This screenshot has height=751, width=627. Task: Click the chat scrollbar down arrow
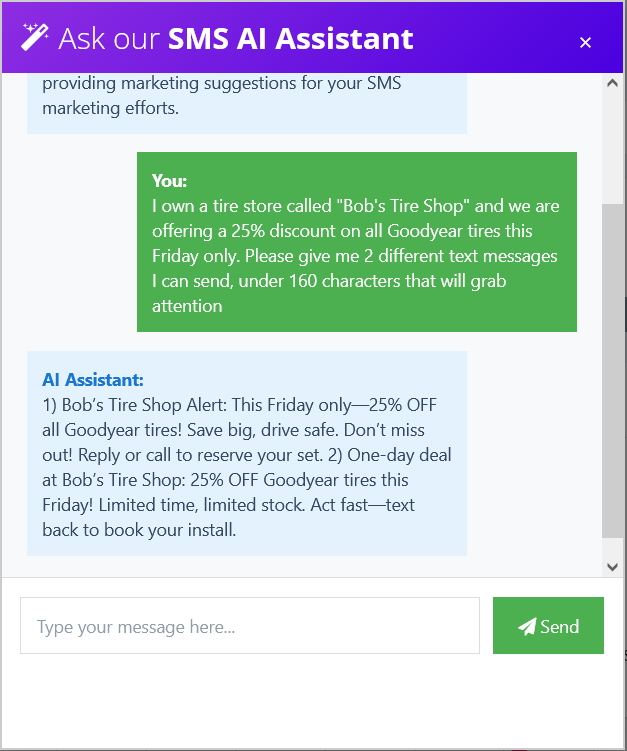click(x=612, y=566)
